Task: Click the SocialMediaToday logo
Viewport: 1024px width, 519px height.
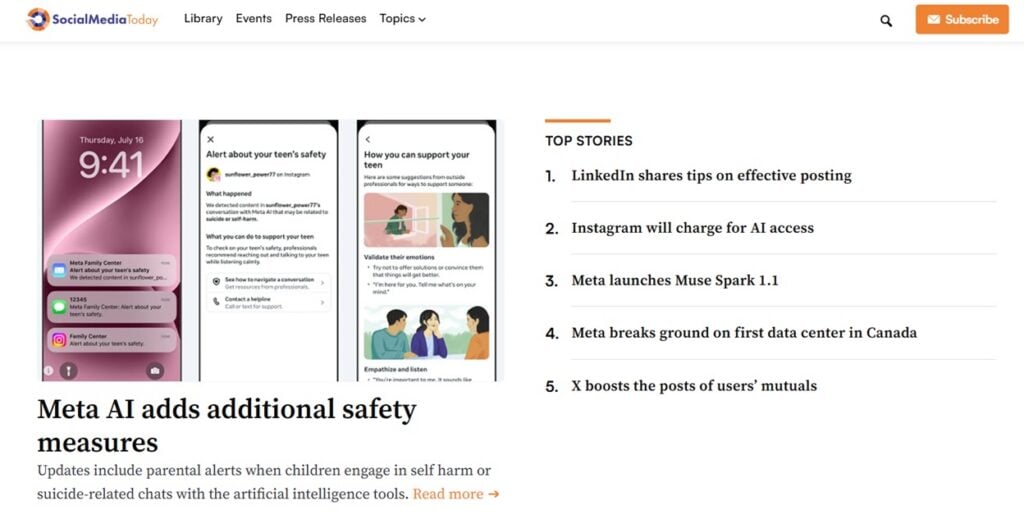Action: coord(92,19)
